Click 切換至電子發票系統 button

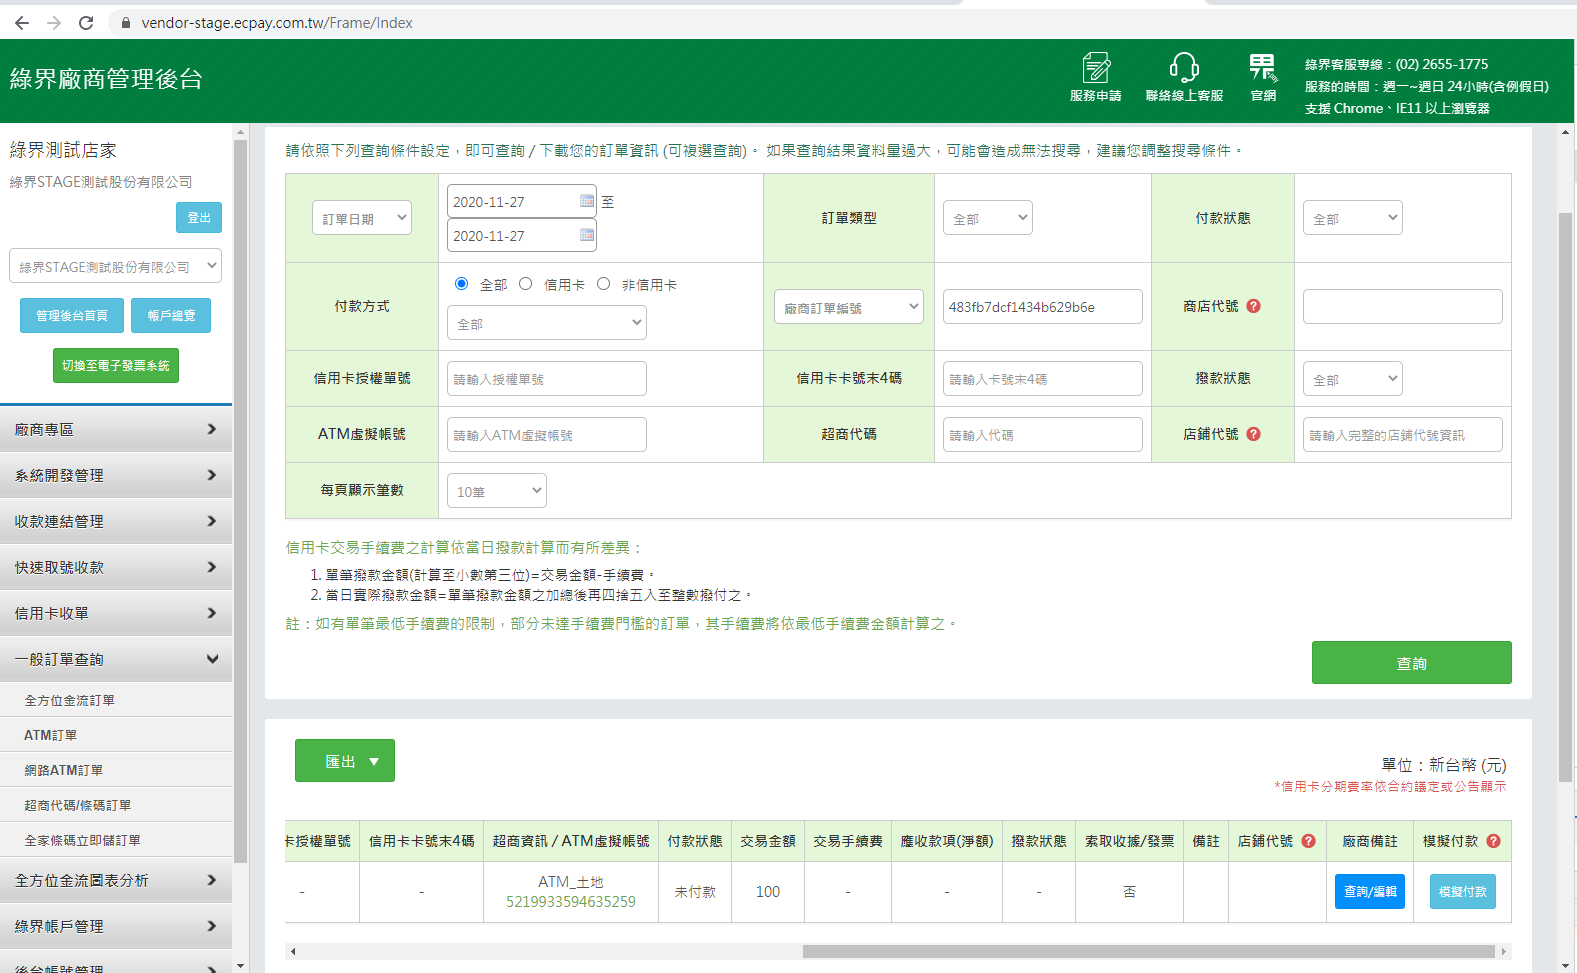coord(116,365)
